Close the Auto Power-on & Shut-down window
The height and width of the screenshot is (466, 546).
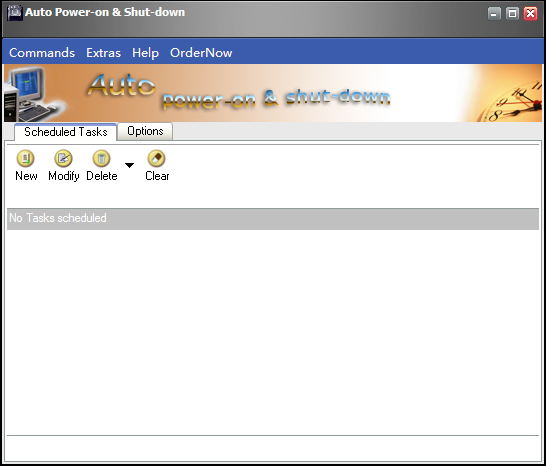coord(530,14)
